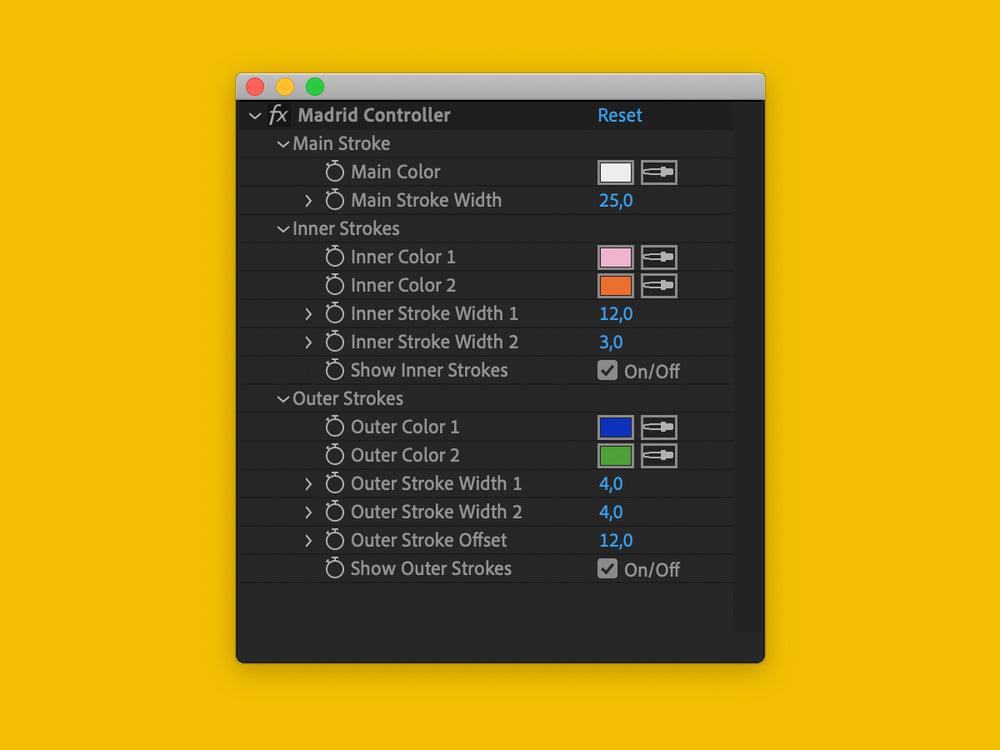Disable the Show Outer Strokes checkbox

607,569
